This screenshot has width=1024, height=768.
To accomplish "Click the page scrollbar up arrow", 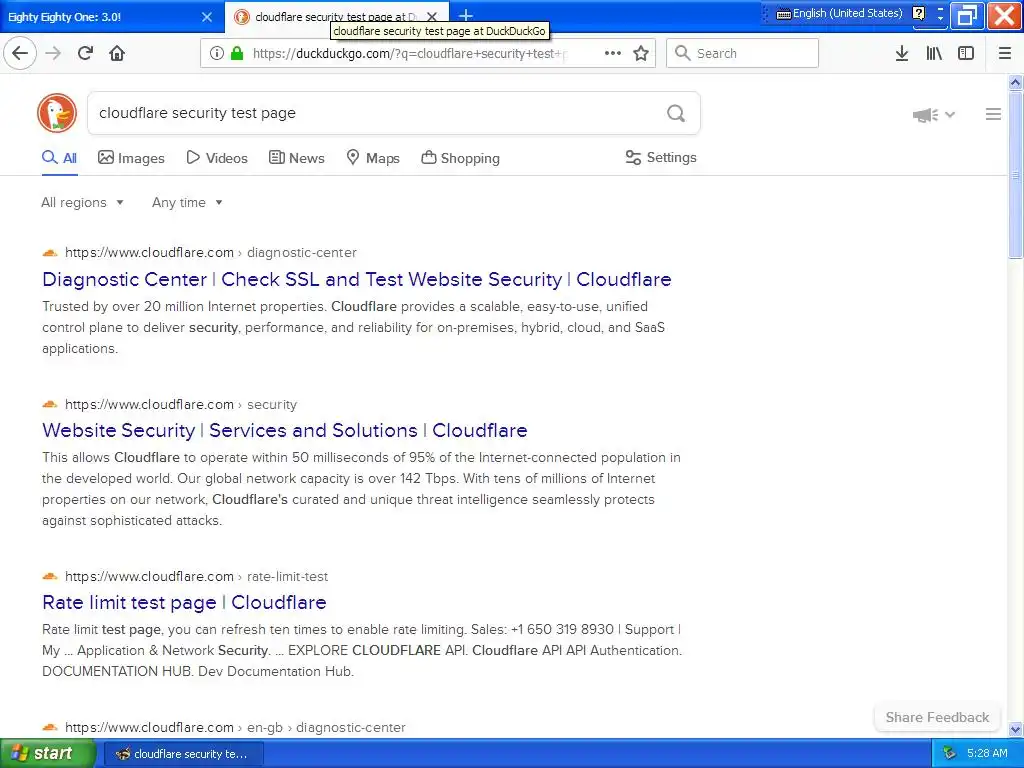I will coord(1015,82).
